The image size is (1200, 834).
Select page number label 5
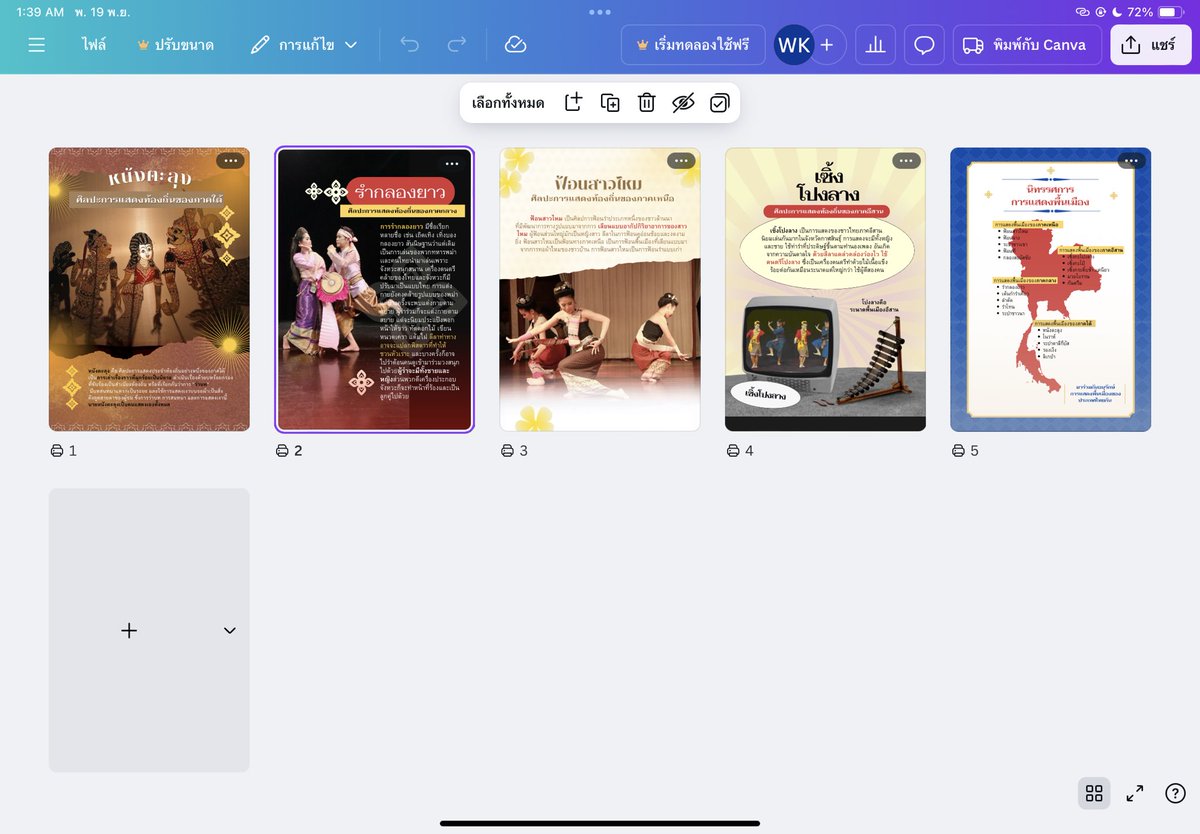click(974, 451)
